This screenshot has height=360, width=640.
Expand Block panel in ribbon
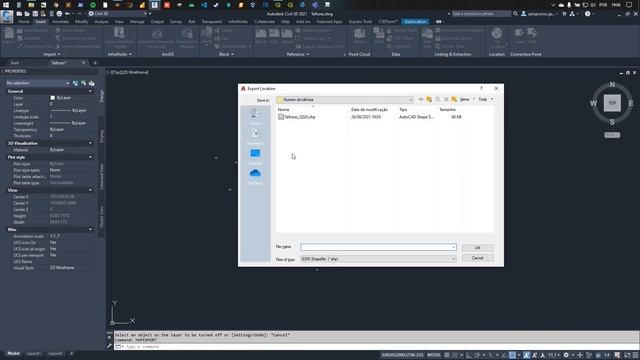pos(226,54)
